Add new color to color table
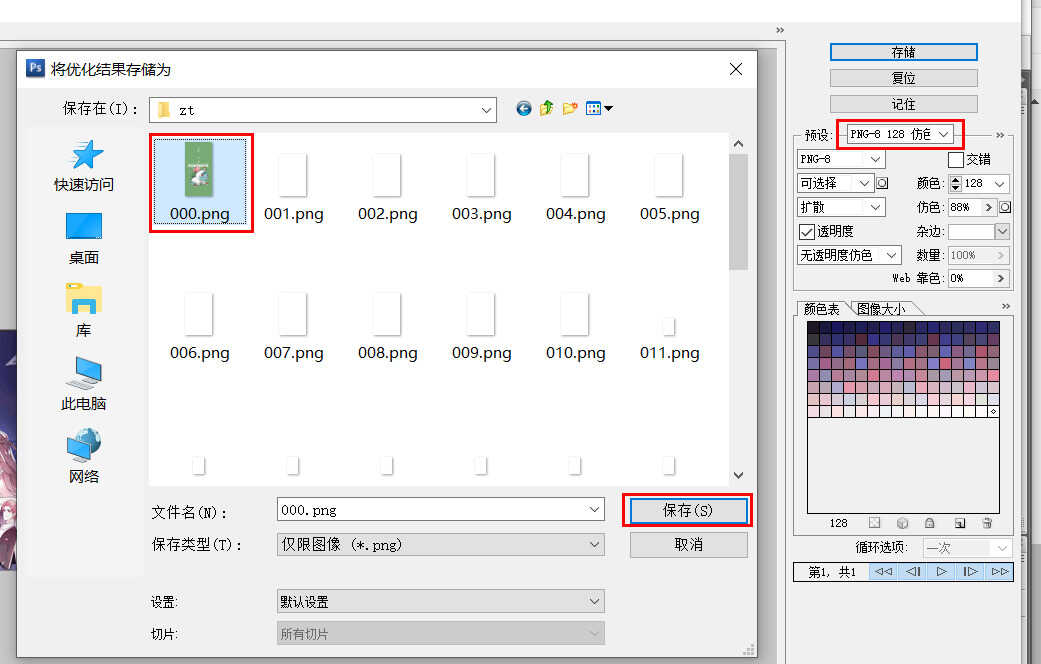This screenshot has width=1041, height=664. tap(959, 523)
